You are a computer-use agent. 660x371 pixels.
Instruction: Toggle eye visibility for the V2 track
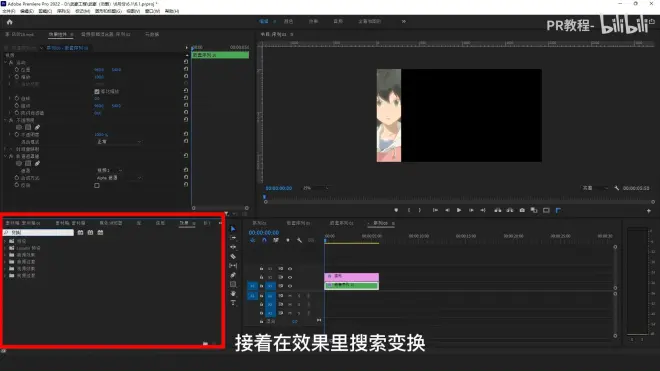click(290, 277)
